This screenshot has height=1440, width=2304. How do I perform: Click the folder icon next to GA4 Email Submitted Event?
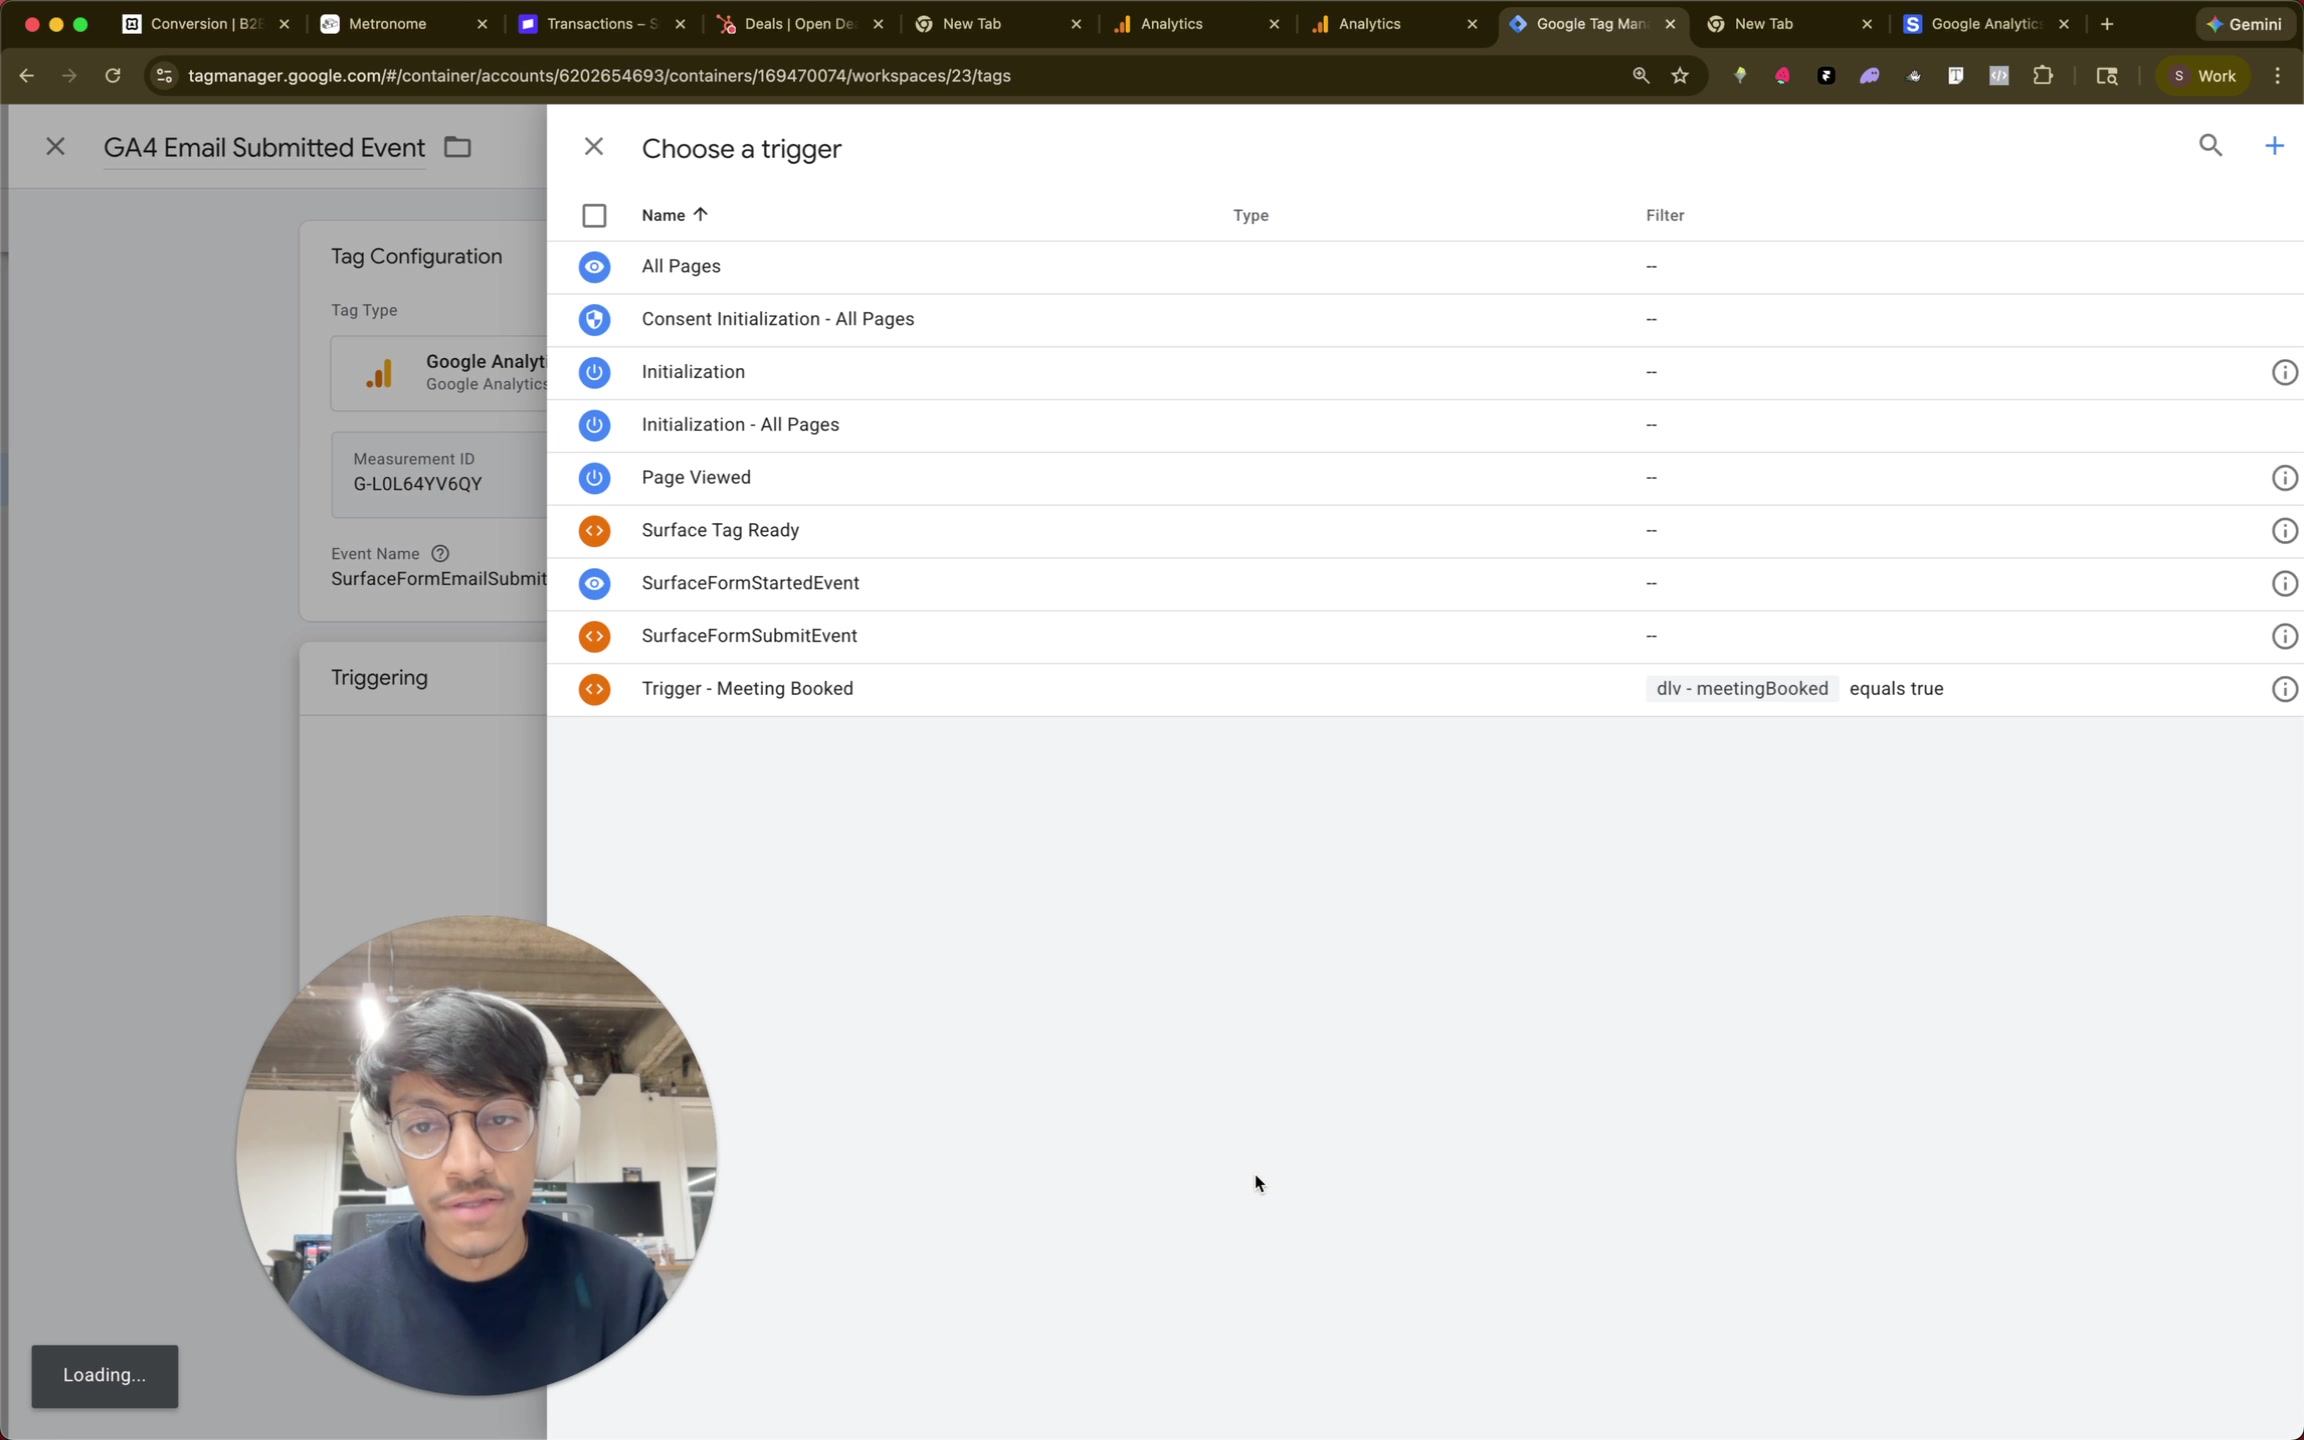456,146
